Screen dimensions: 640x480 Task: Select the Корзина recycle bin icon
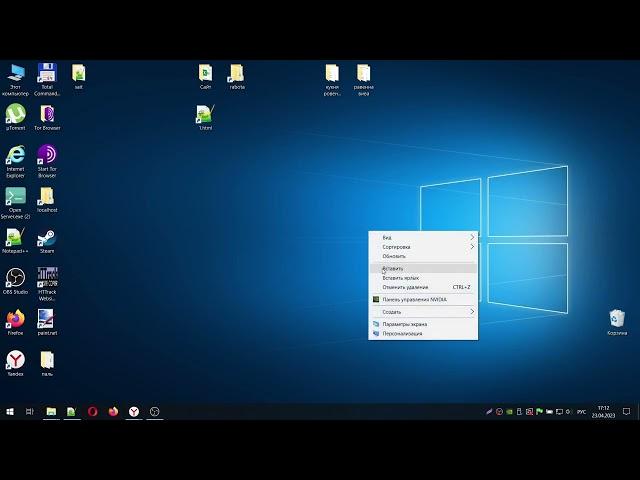tap(617, 322)
